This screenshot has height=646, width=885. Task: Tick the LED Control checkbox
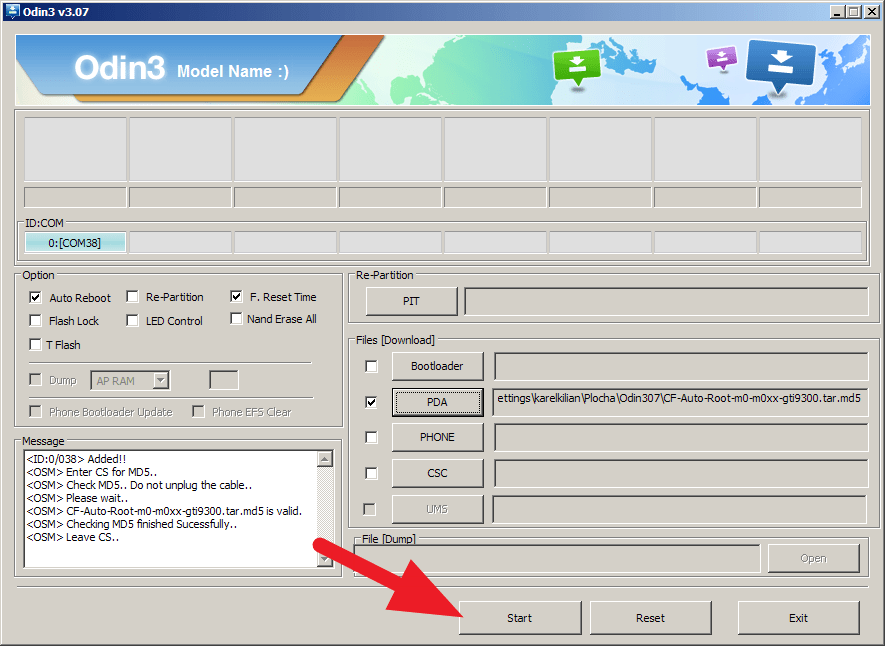(133, 320)
